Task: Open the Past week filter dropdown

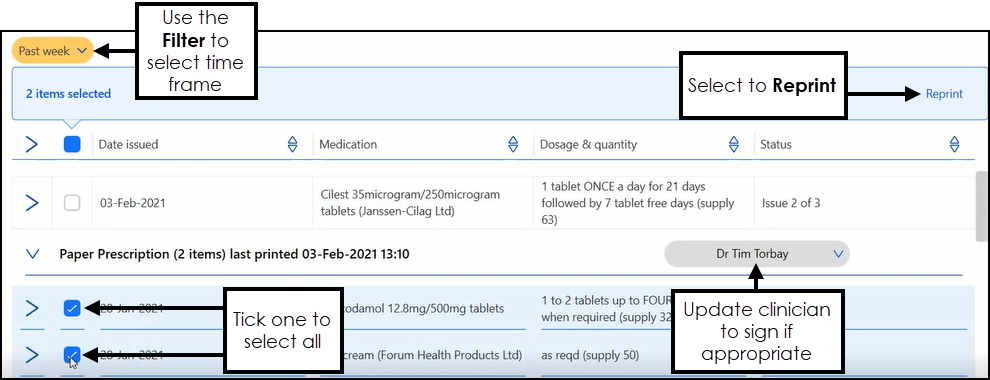Action: coord(52,51)
